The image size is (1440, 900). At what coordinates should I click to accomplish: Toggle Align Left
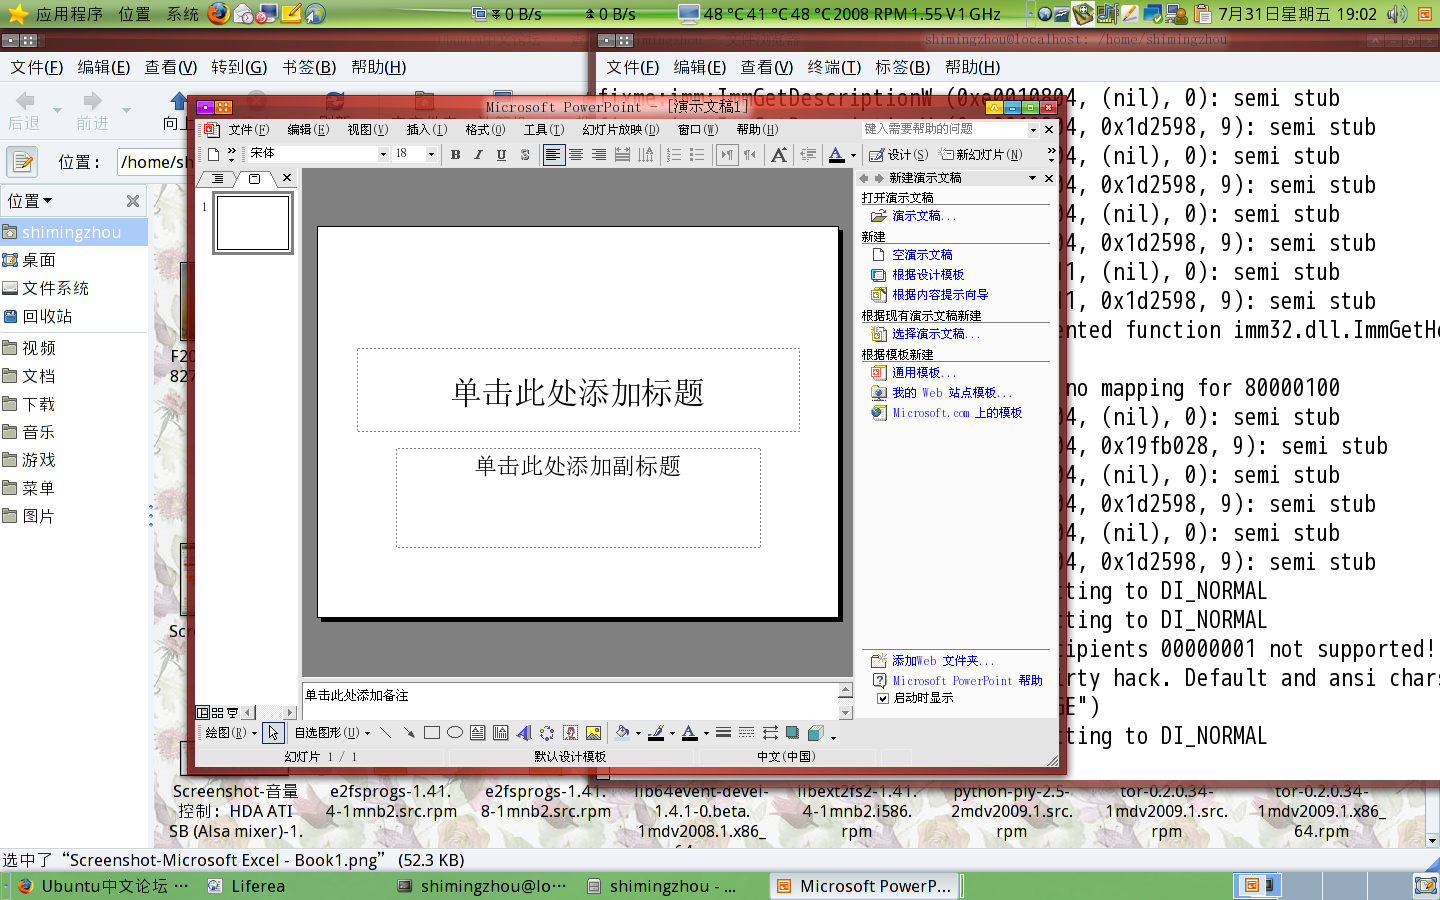click(x=553, y=154)
